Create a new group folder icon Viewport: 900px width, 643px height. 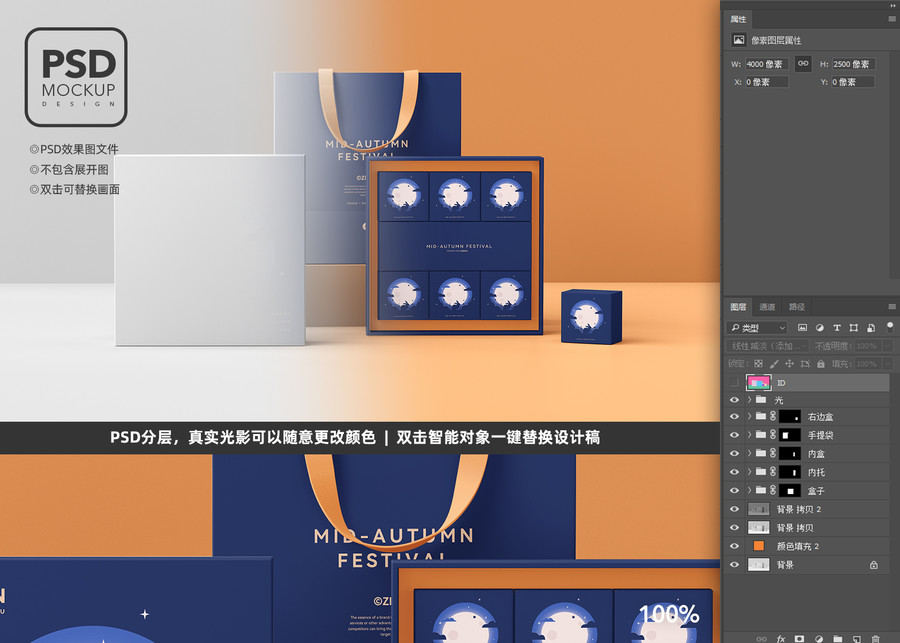click(x=838, y=638)
